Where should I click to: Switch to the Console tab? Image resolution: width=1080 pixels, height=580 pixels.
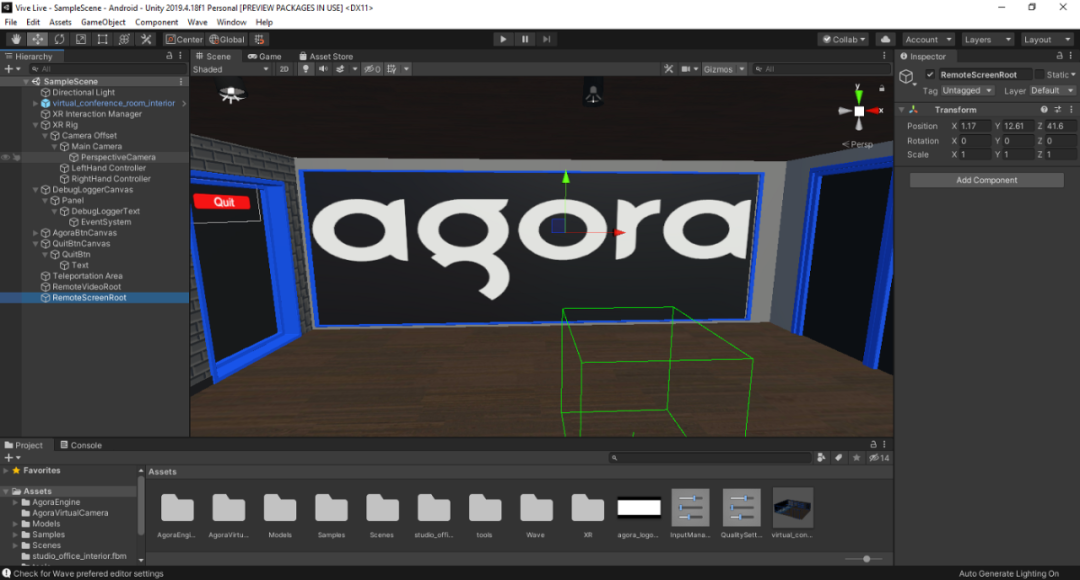[x=81, y=445]
